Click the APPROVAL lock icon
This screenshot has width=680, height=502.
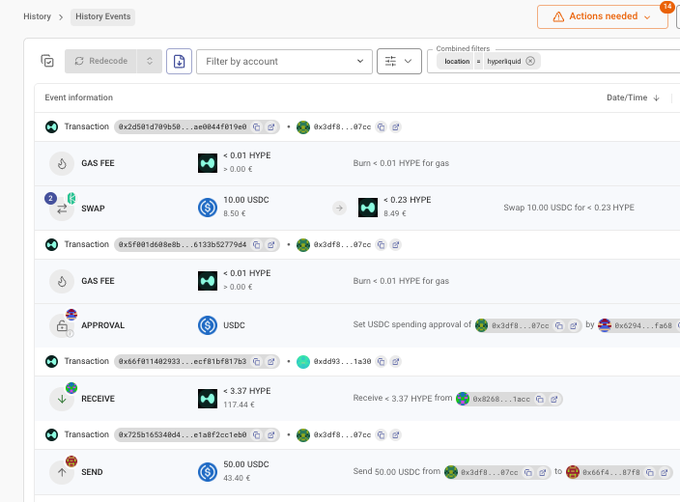pyautogui.click(x=62, y=326)
